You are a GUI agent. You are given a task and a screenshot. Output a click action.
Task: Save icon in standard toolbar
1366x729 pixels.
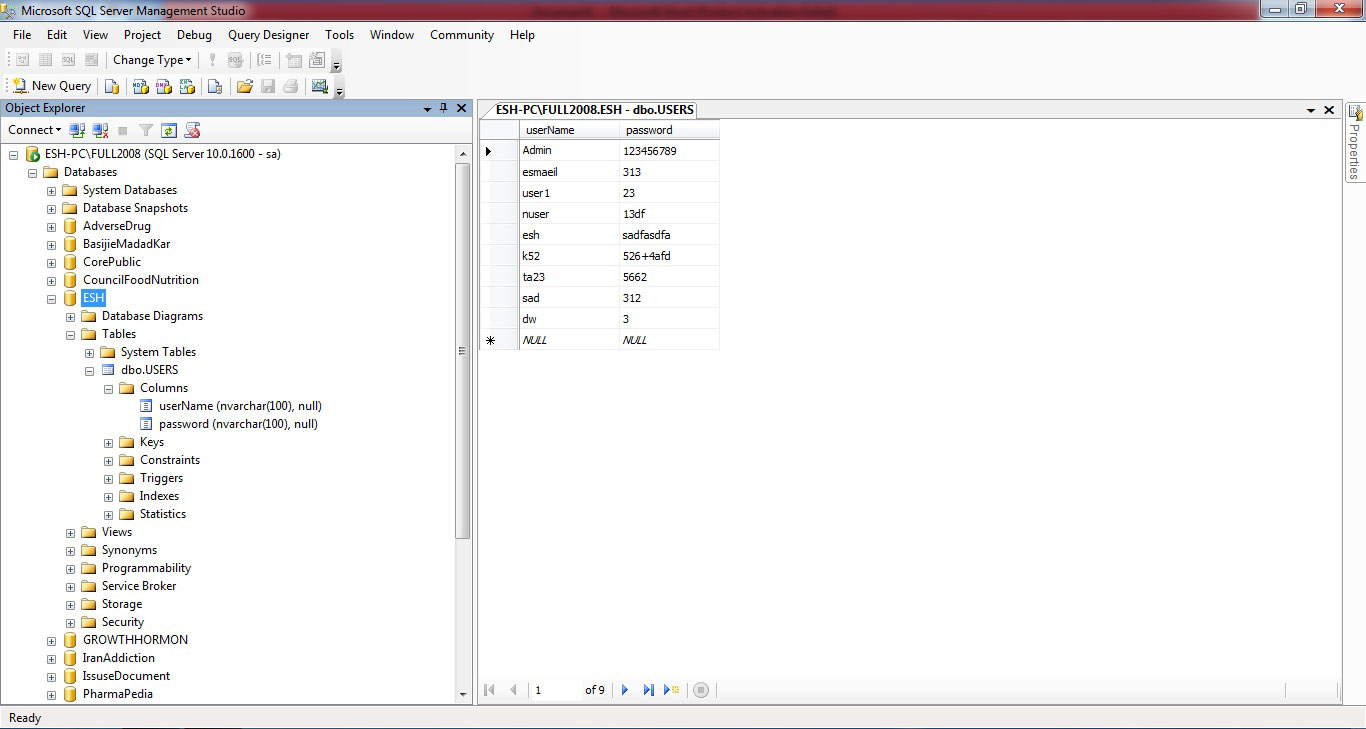(x=268, y=86)
